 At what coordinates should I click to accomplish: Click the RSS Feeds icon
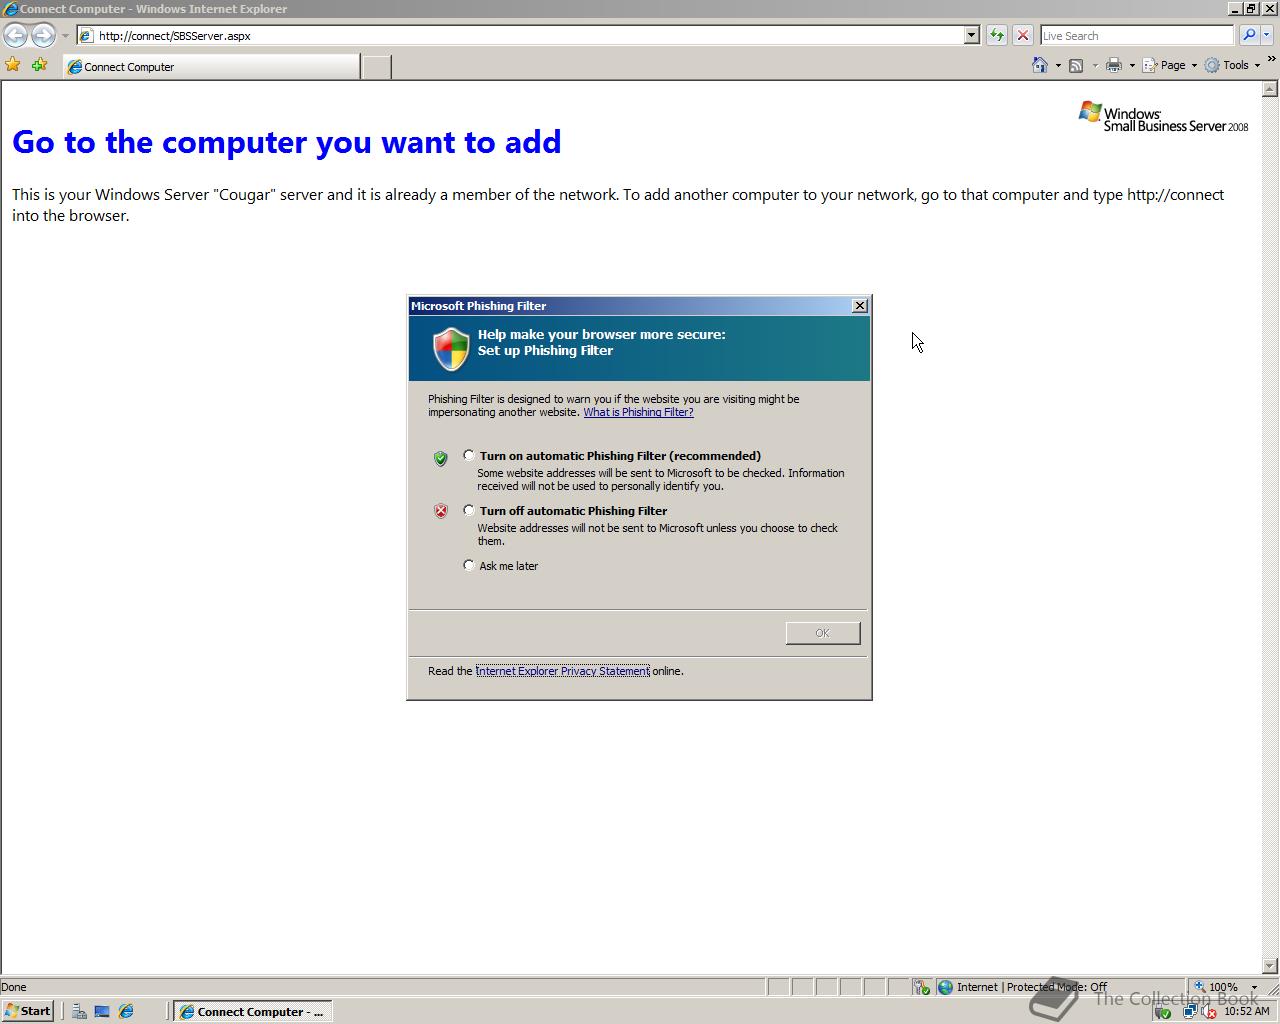pyautogui.click(x=1076, y=65)
